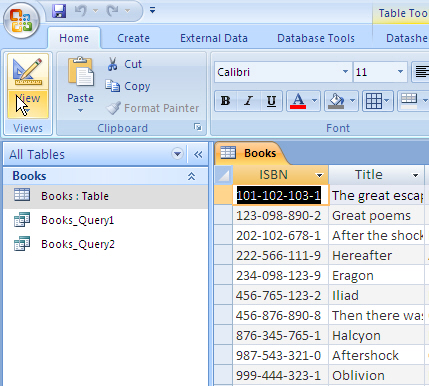Open the Create ribbon tab

point(133,38)
